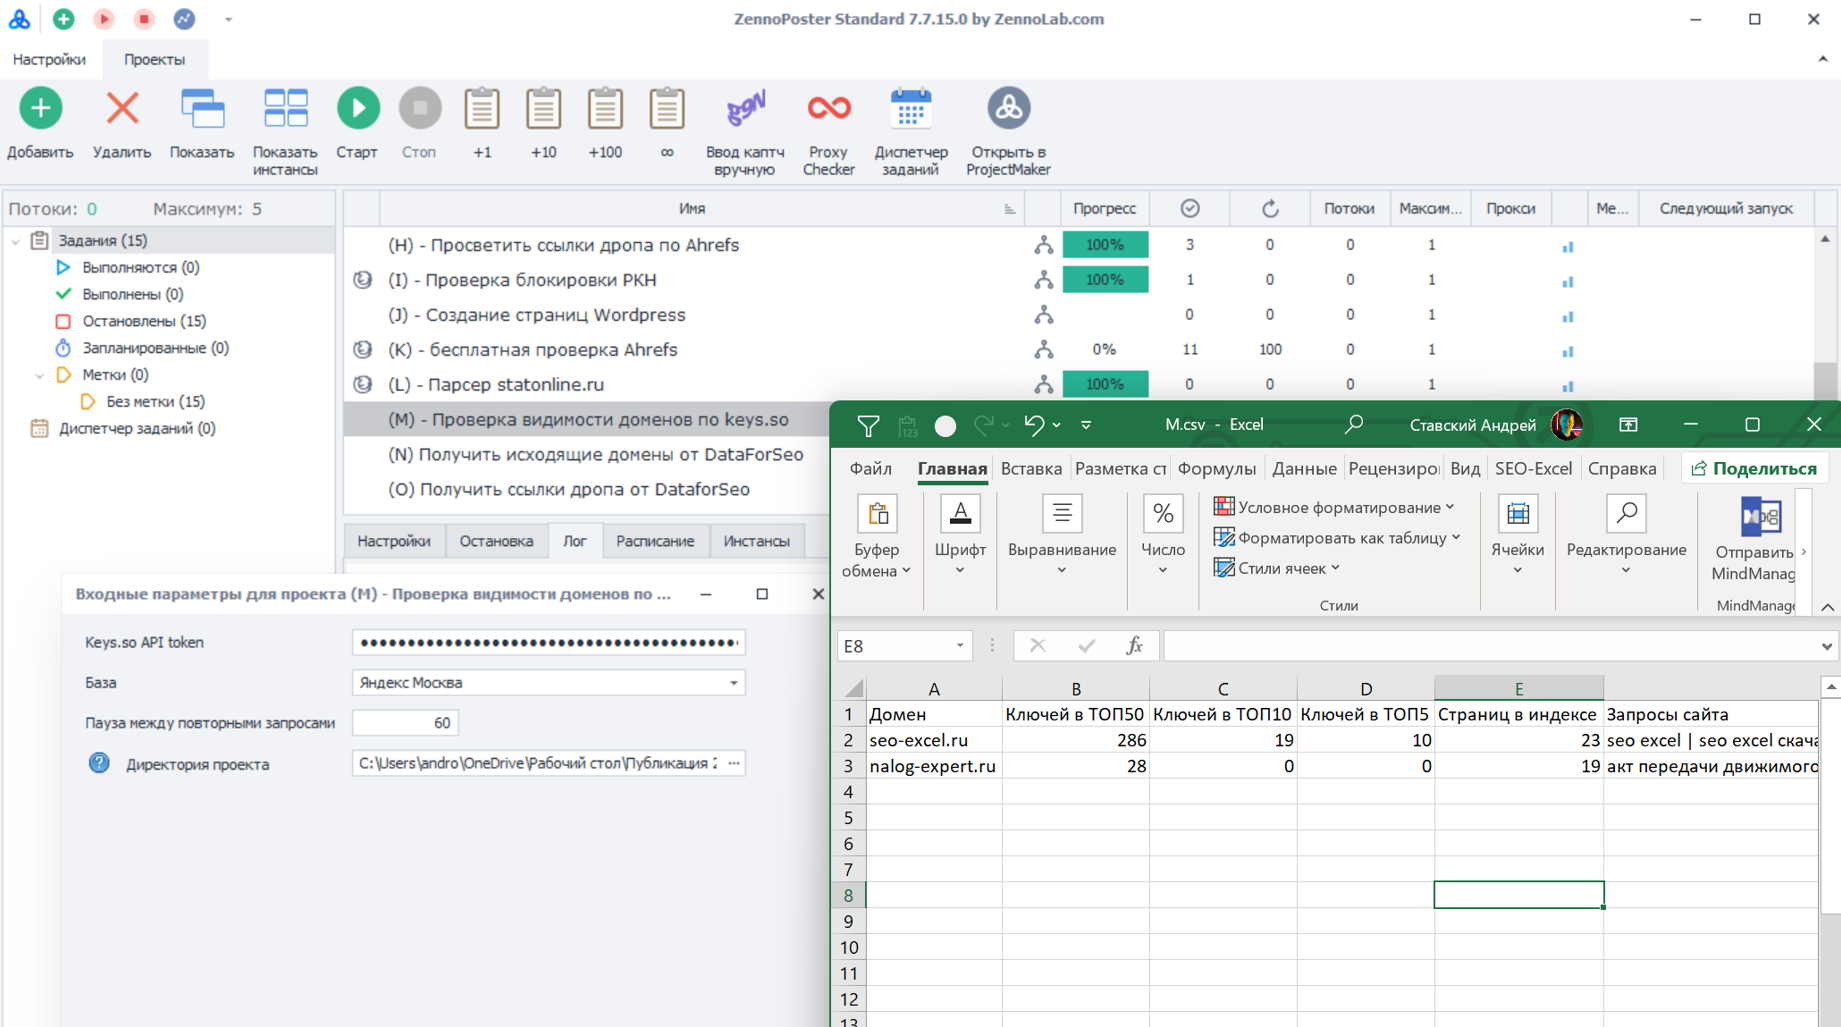This screenshot has height=1027, width=1841.
Task: Select Выполняются (0) in the tree
Action: [140, 267]
